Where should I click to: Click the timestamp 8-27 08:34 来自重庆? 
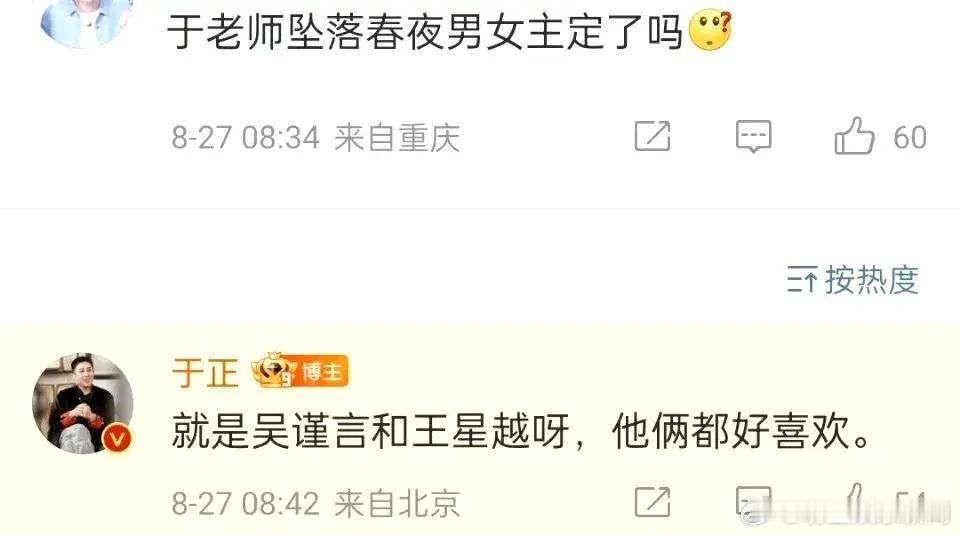(x=315, y=137)
